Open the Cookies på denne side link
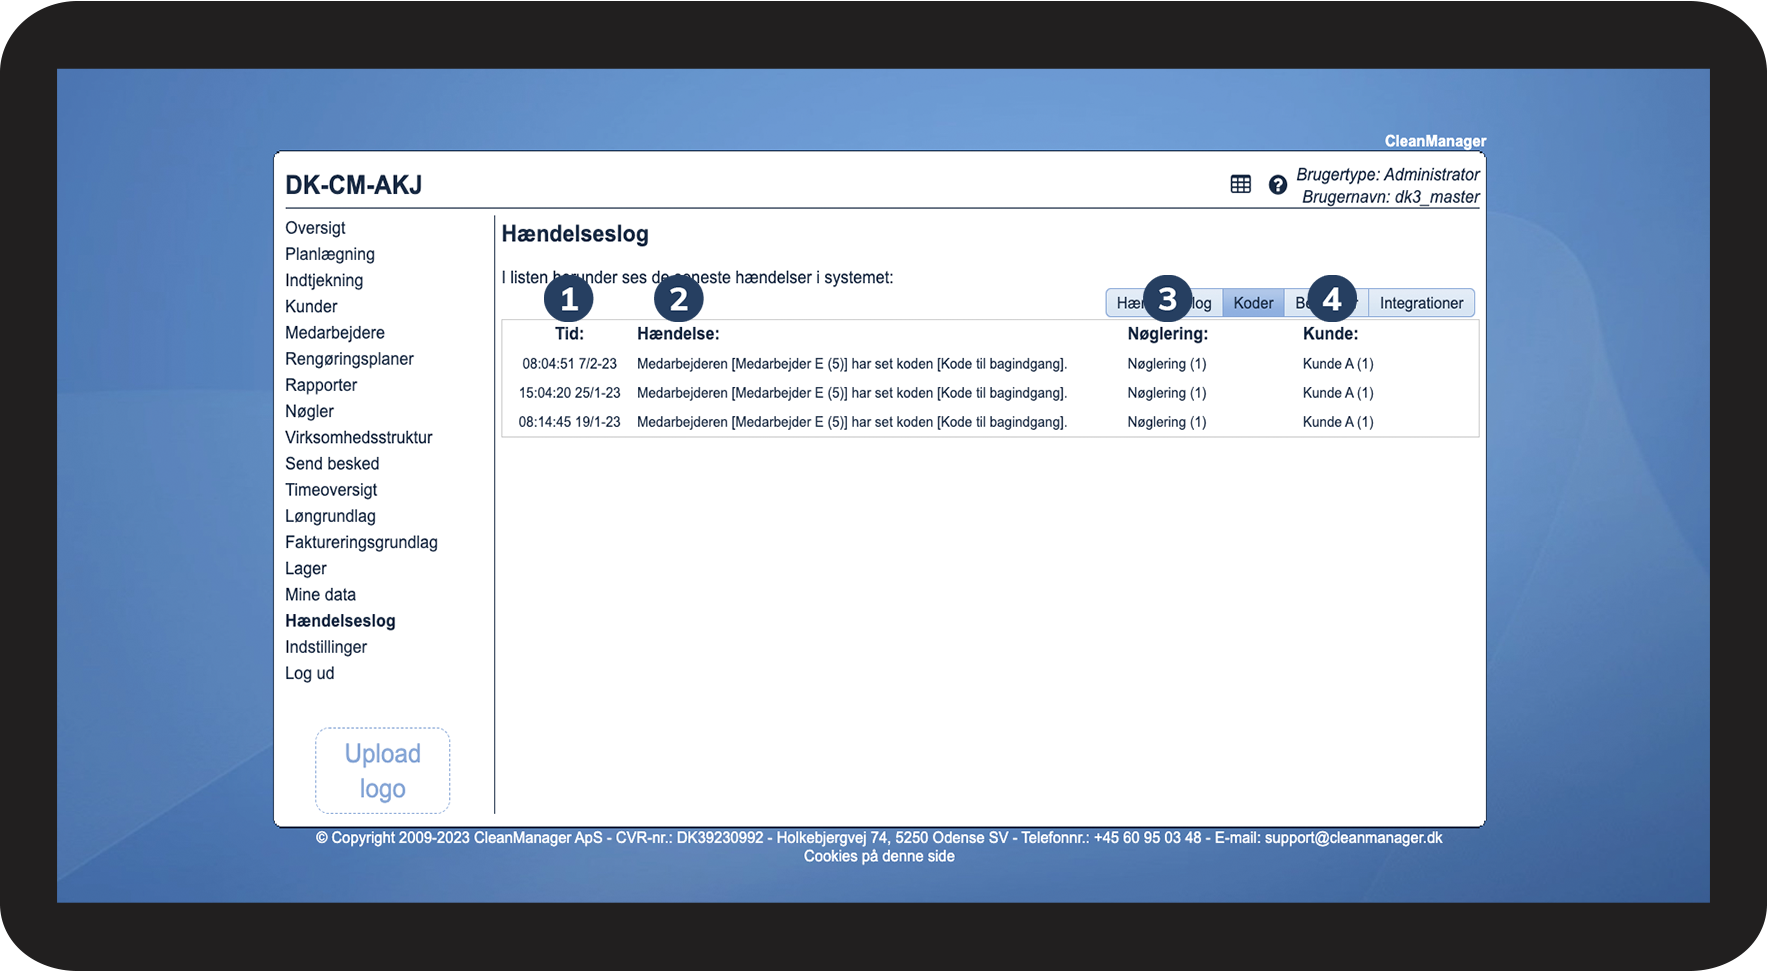This screenshot has height=971, width=1767. coord(879,856)
